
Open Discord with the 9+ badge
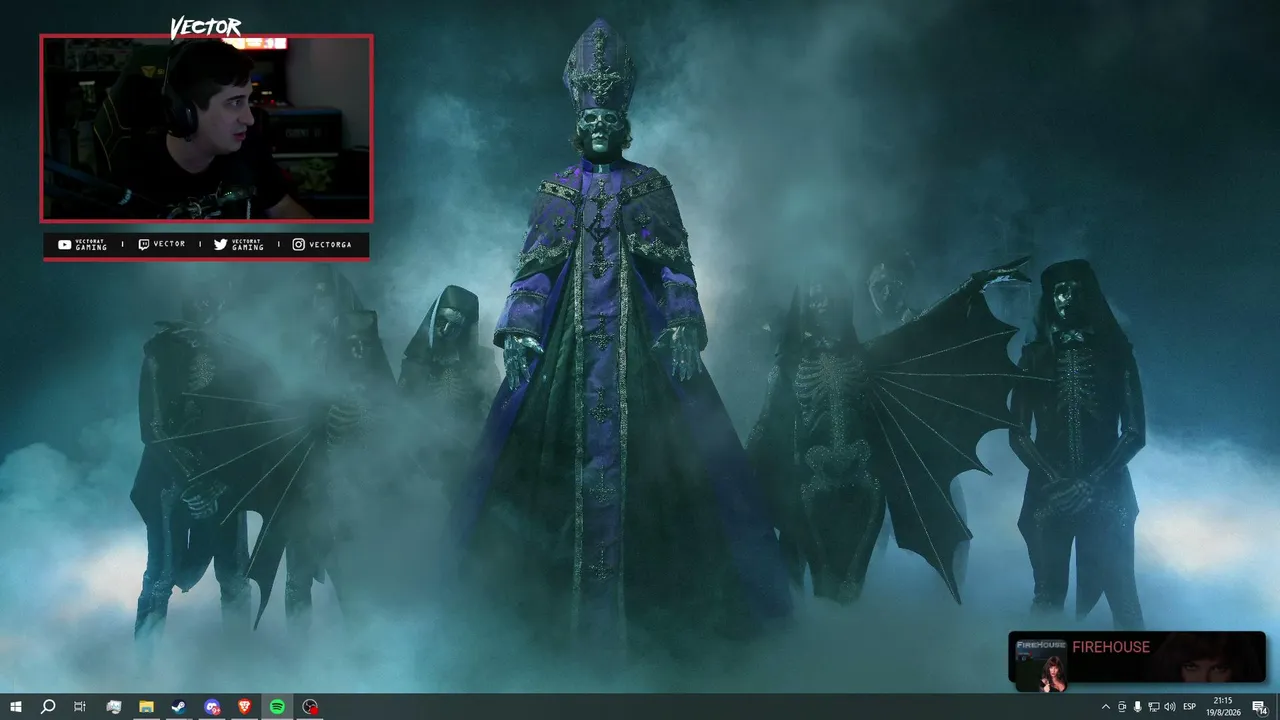[212, 707]
